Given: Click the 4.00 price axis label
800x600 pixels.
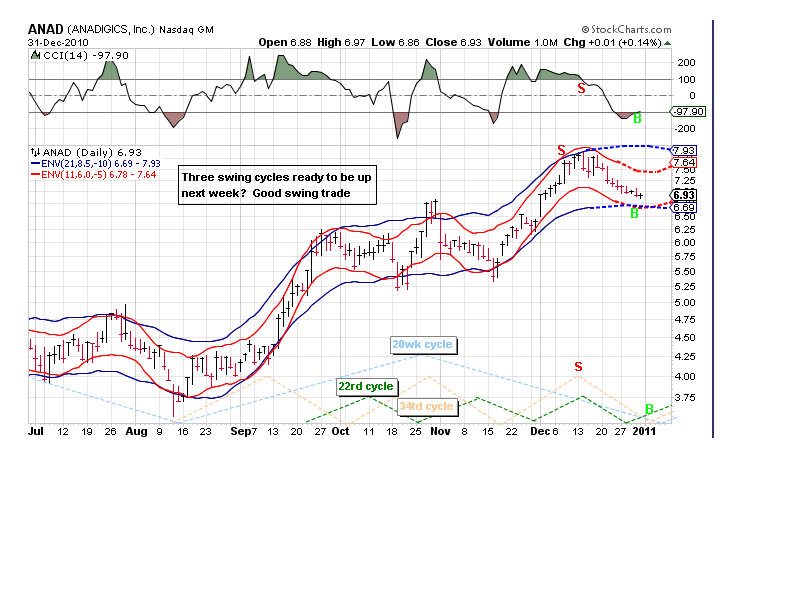Looking at the screenshot, I should pyautogui.click(x=685, y=377).
